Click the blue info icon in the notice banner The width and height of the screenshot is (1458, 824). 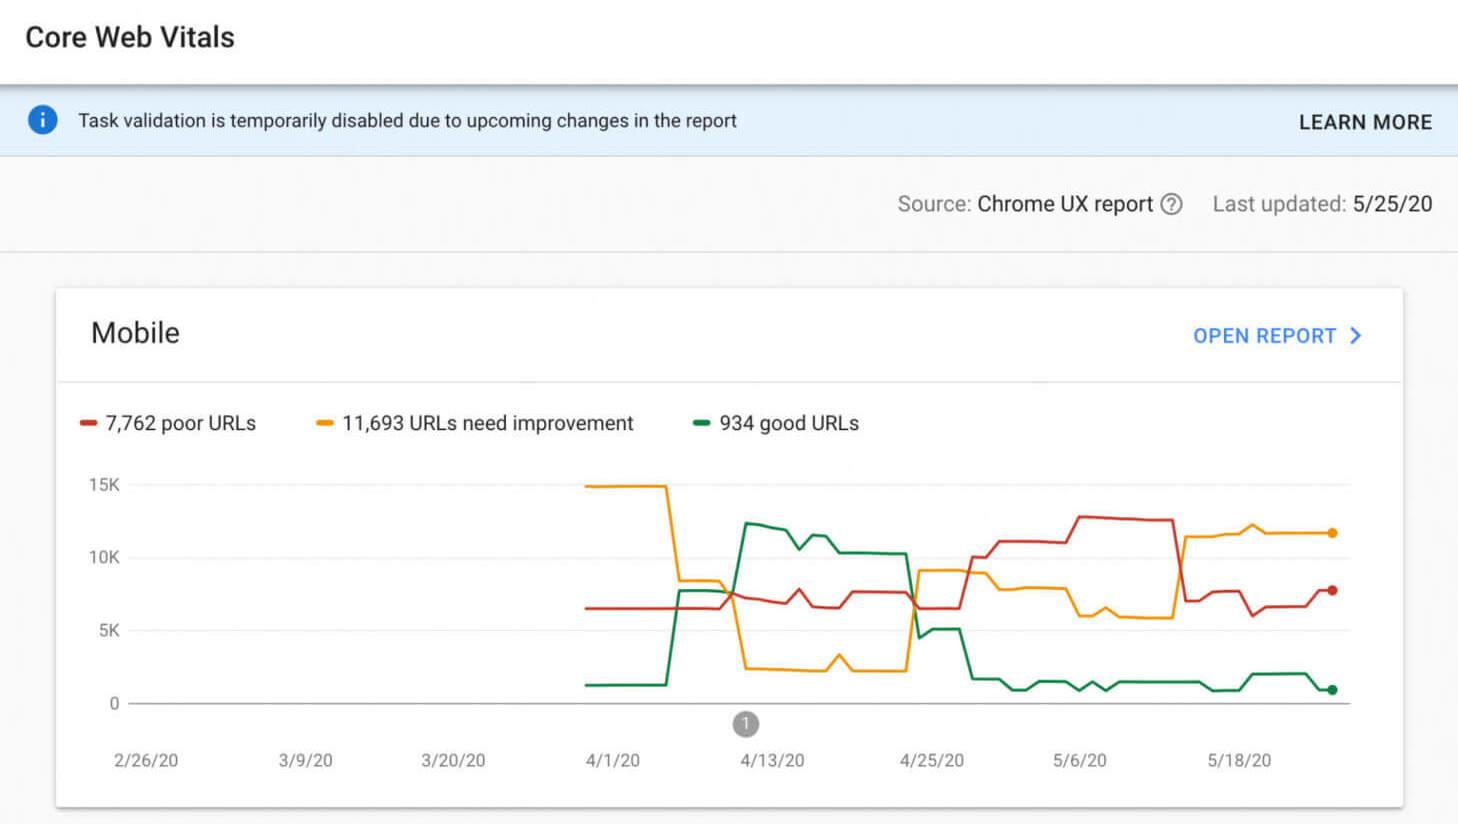coord(42,119)
